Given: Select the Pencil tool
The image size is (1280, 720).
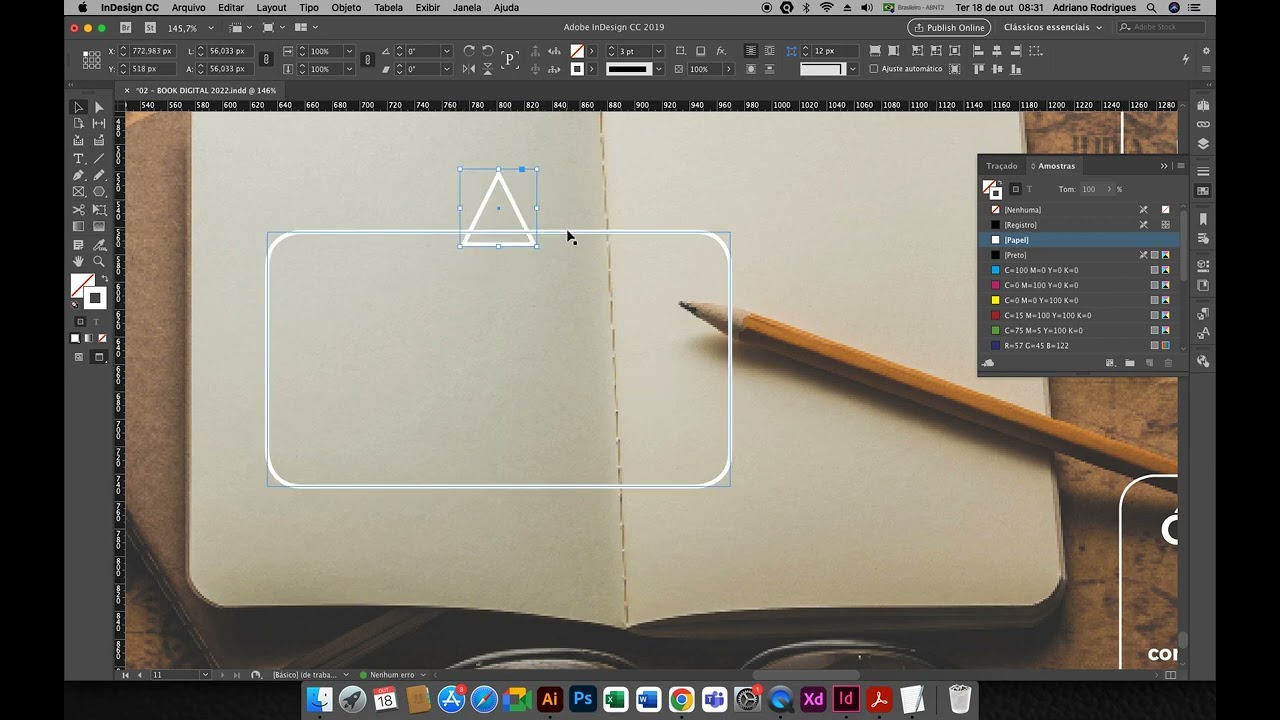Looking at the screenshot, I should click(99, 175).
